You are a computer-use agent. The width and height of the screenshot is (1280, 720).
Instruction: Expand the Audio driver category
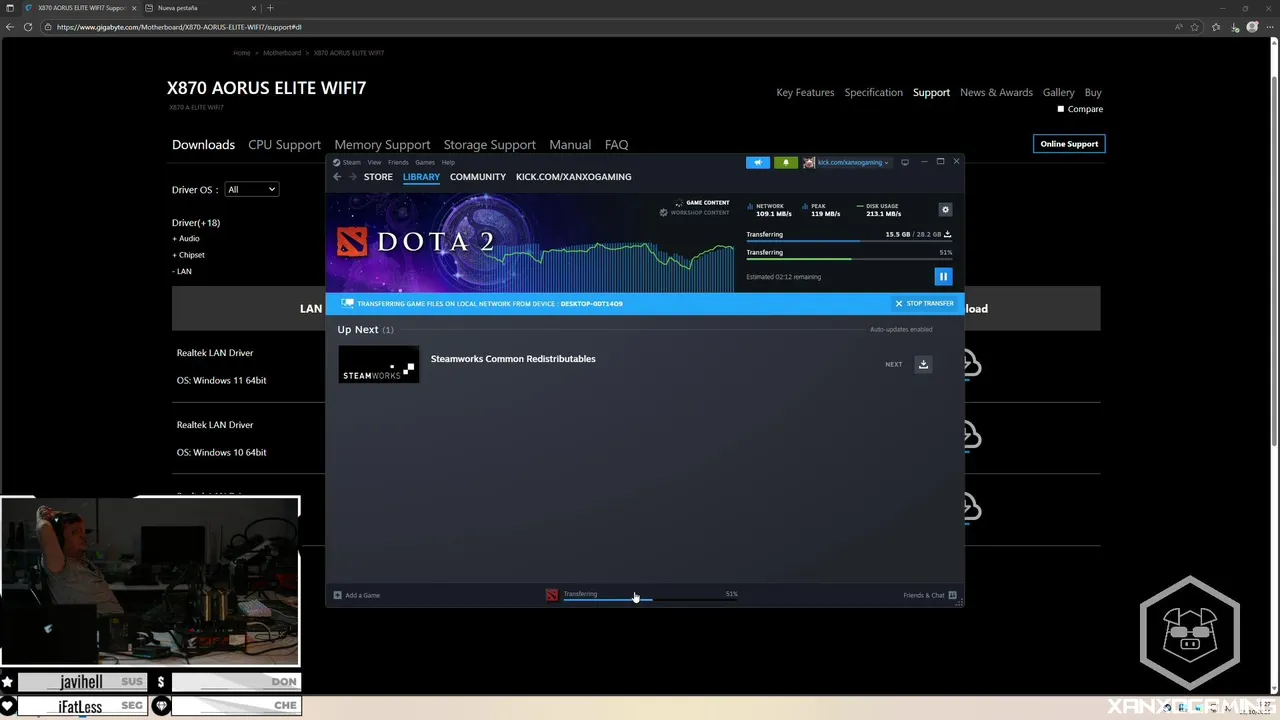point(186,238)
